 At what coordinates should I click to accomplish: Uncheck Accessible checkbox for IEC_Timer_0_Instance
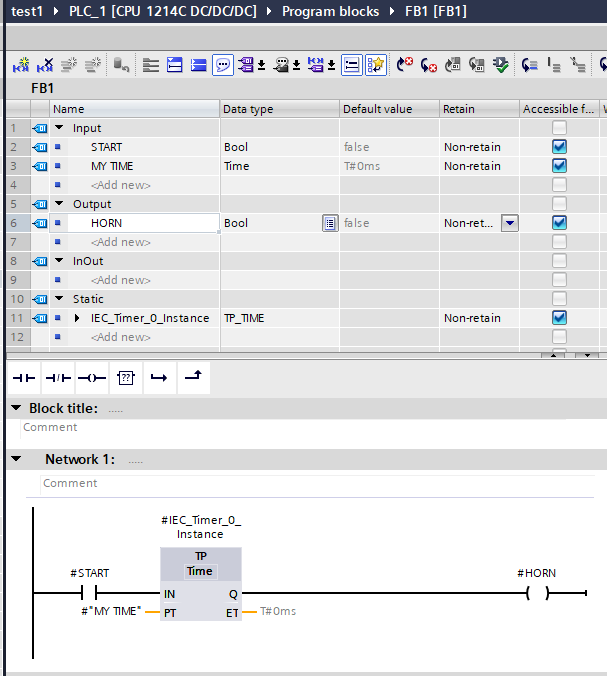click(559, 318)
